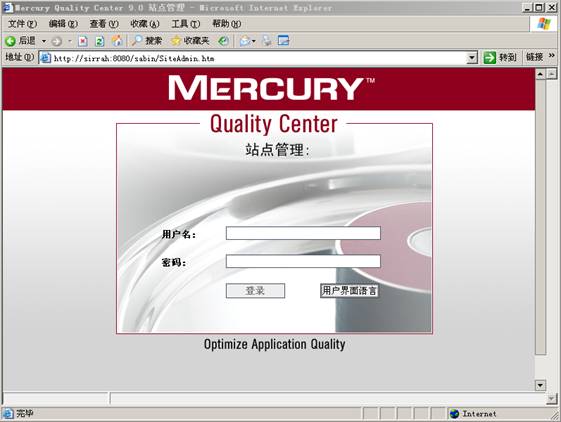Click the History toolbar icon
Screen dimensions: 561x422
[223, 41]
